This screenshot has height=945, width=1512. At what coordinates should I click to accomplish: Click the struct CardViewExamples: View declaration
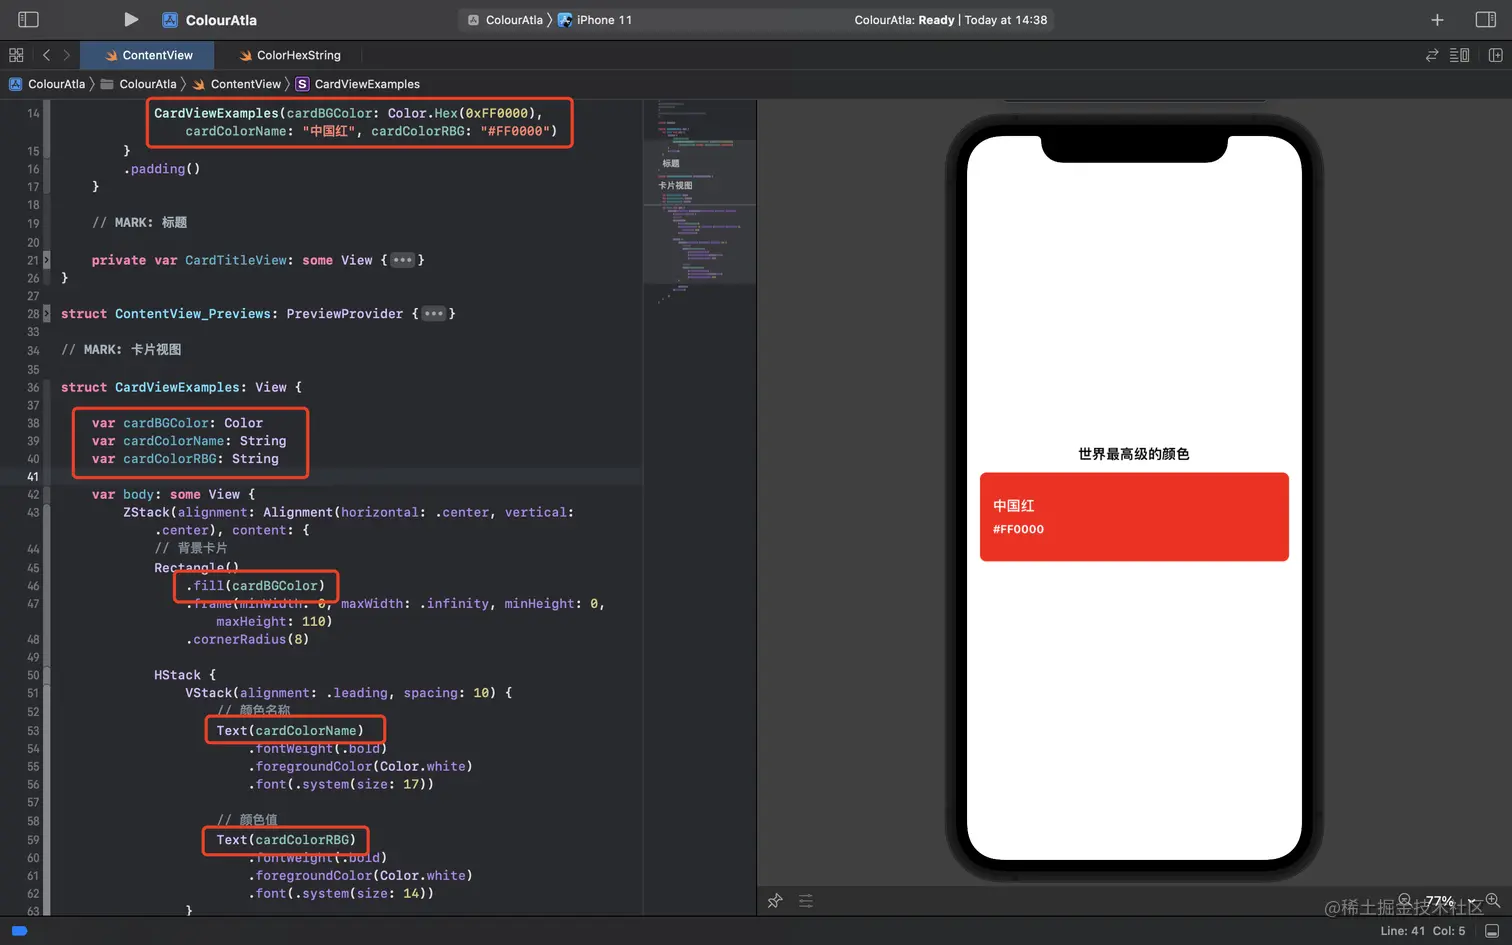pos(181,387)
